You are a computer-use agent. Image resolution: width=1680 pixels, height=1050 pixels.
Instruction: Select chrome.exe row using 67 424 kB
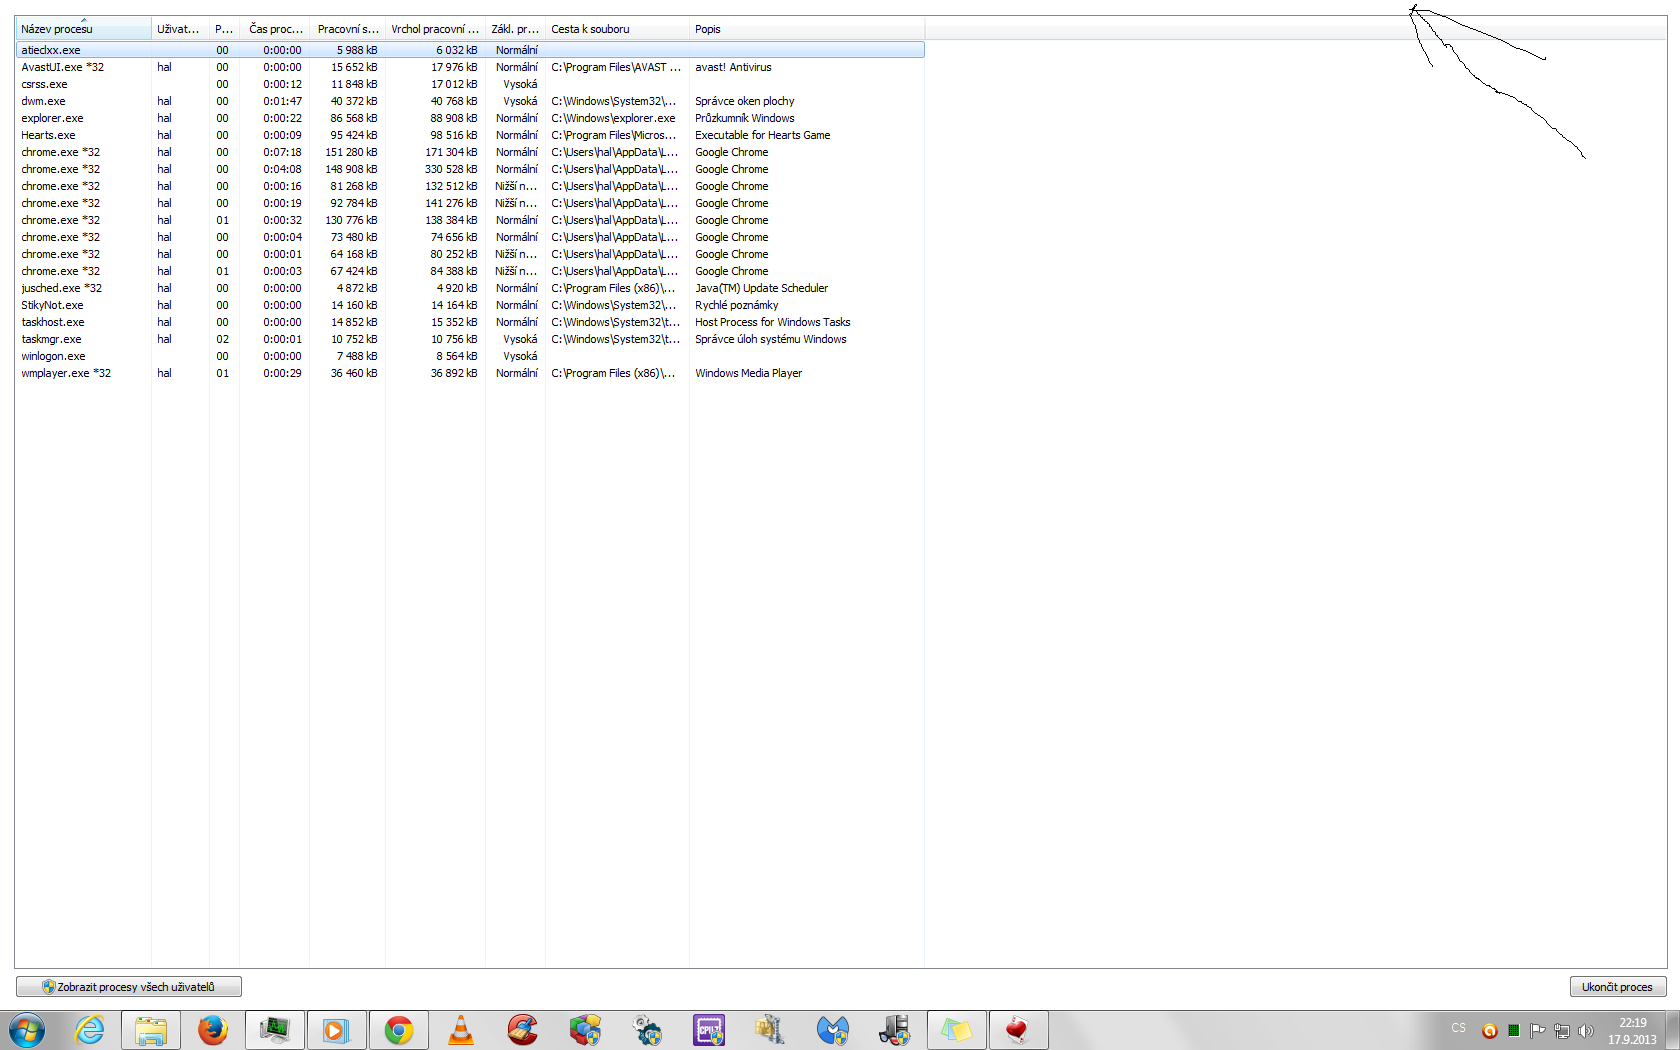(x=469, y=271)
